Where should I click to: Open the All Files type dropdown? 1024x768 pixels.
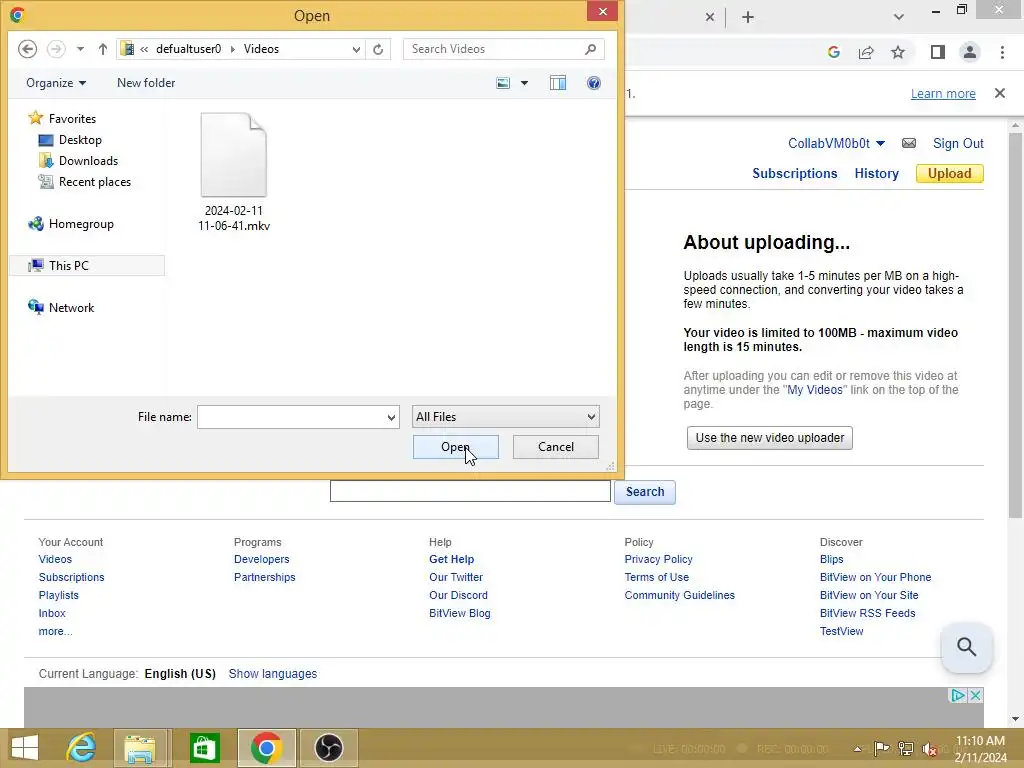505,417
